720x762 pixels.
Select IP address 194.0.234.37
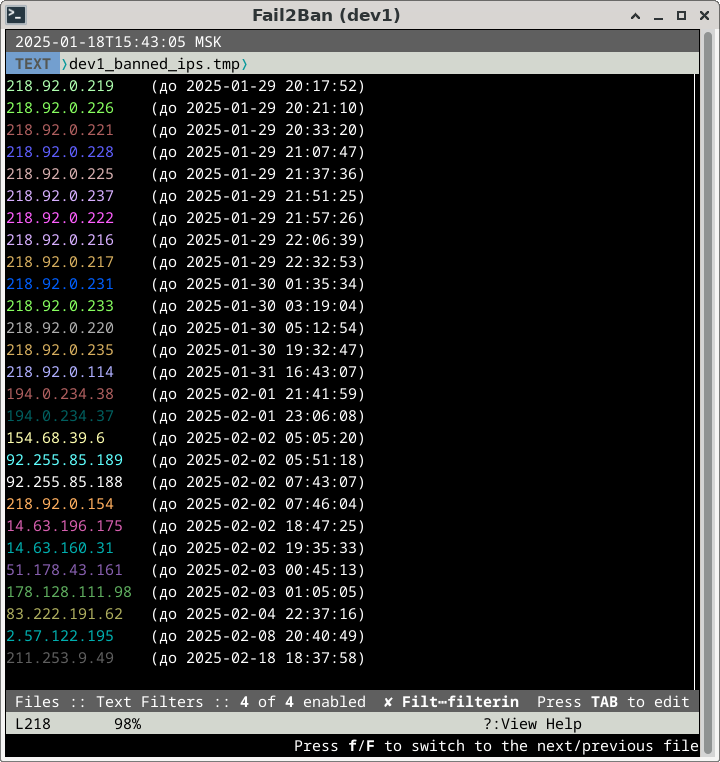pyautogui.click(x=60, y=416)
